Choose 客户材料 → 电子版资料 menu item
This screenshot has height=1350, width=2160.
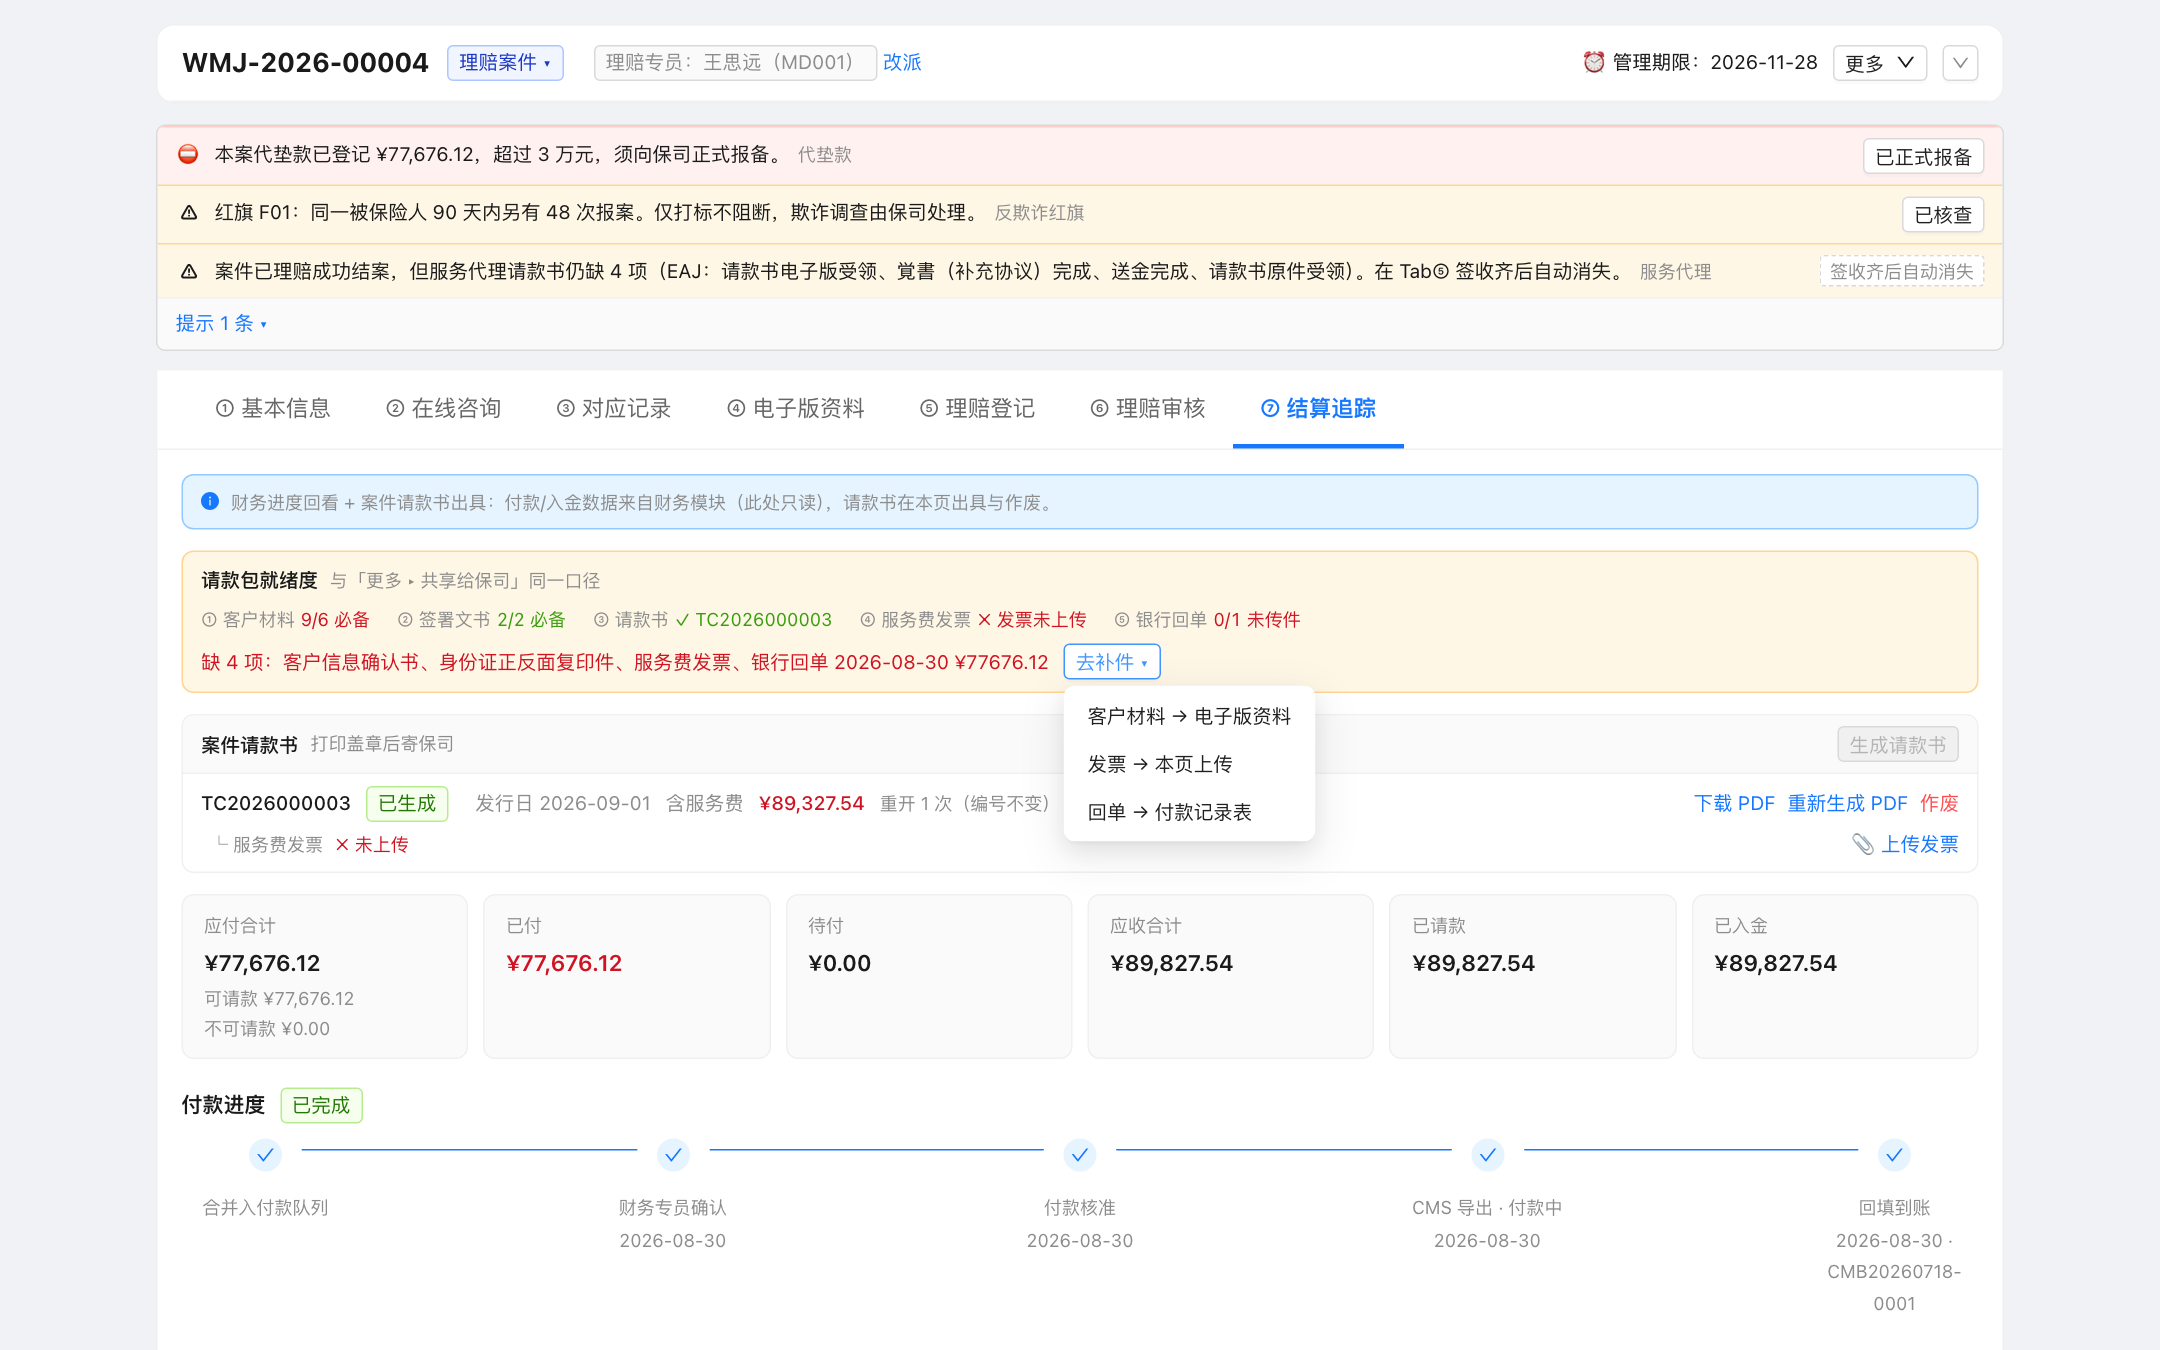click(x=1189, y=716)
